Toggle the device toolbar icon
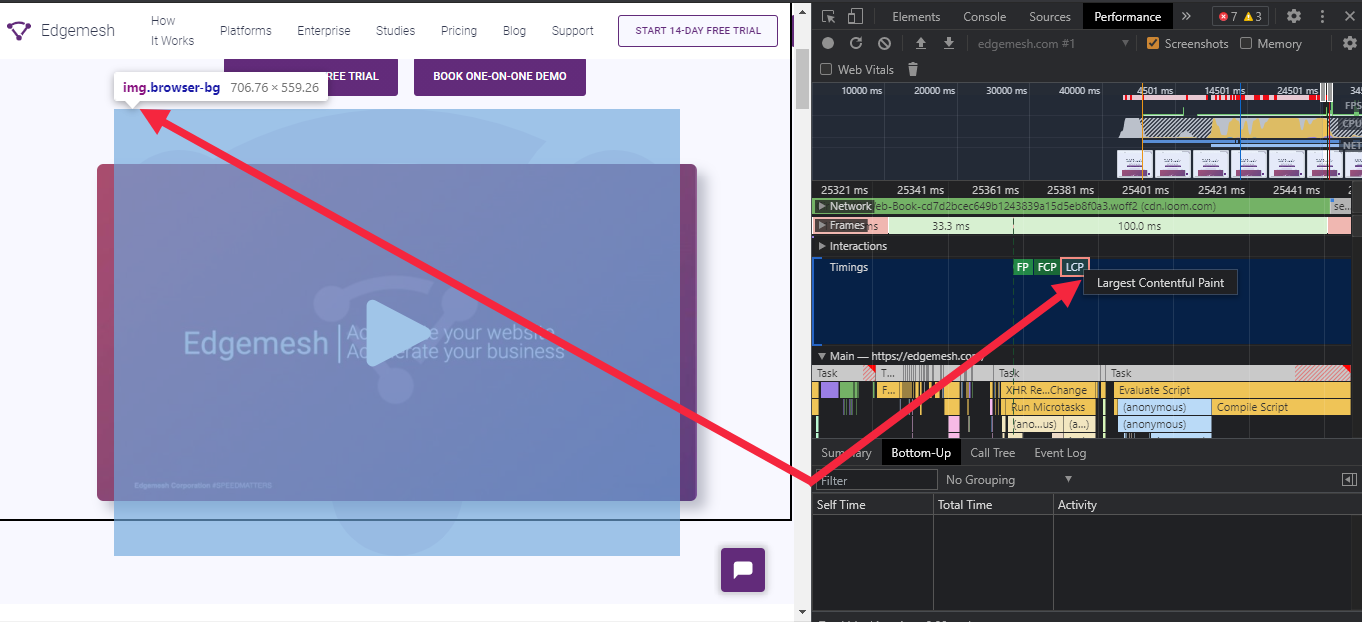Viewport: 1362px width, 622px height. 855,16
